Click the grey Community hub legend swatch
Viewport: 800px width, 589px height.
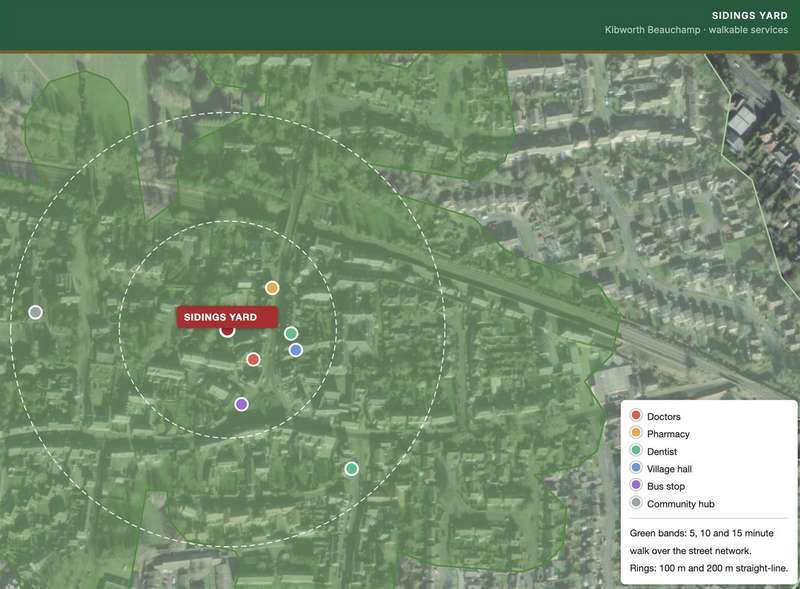tap(636, 503)
